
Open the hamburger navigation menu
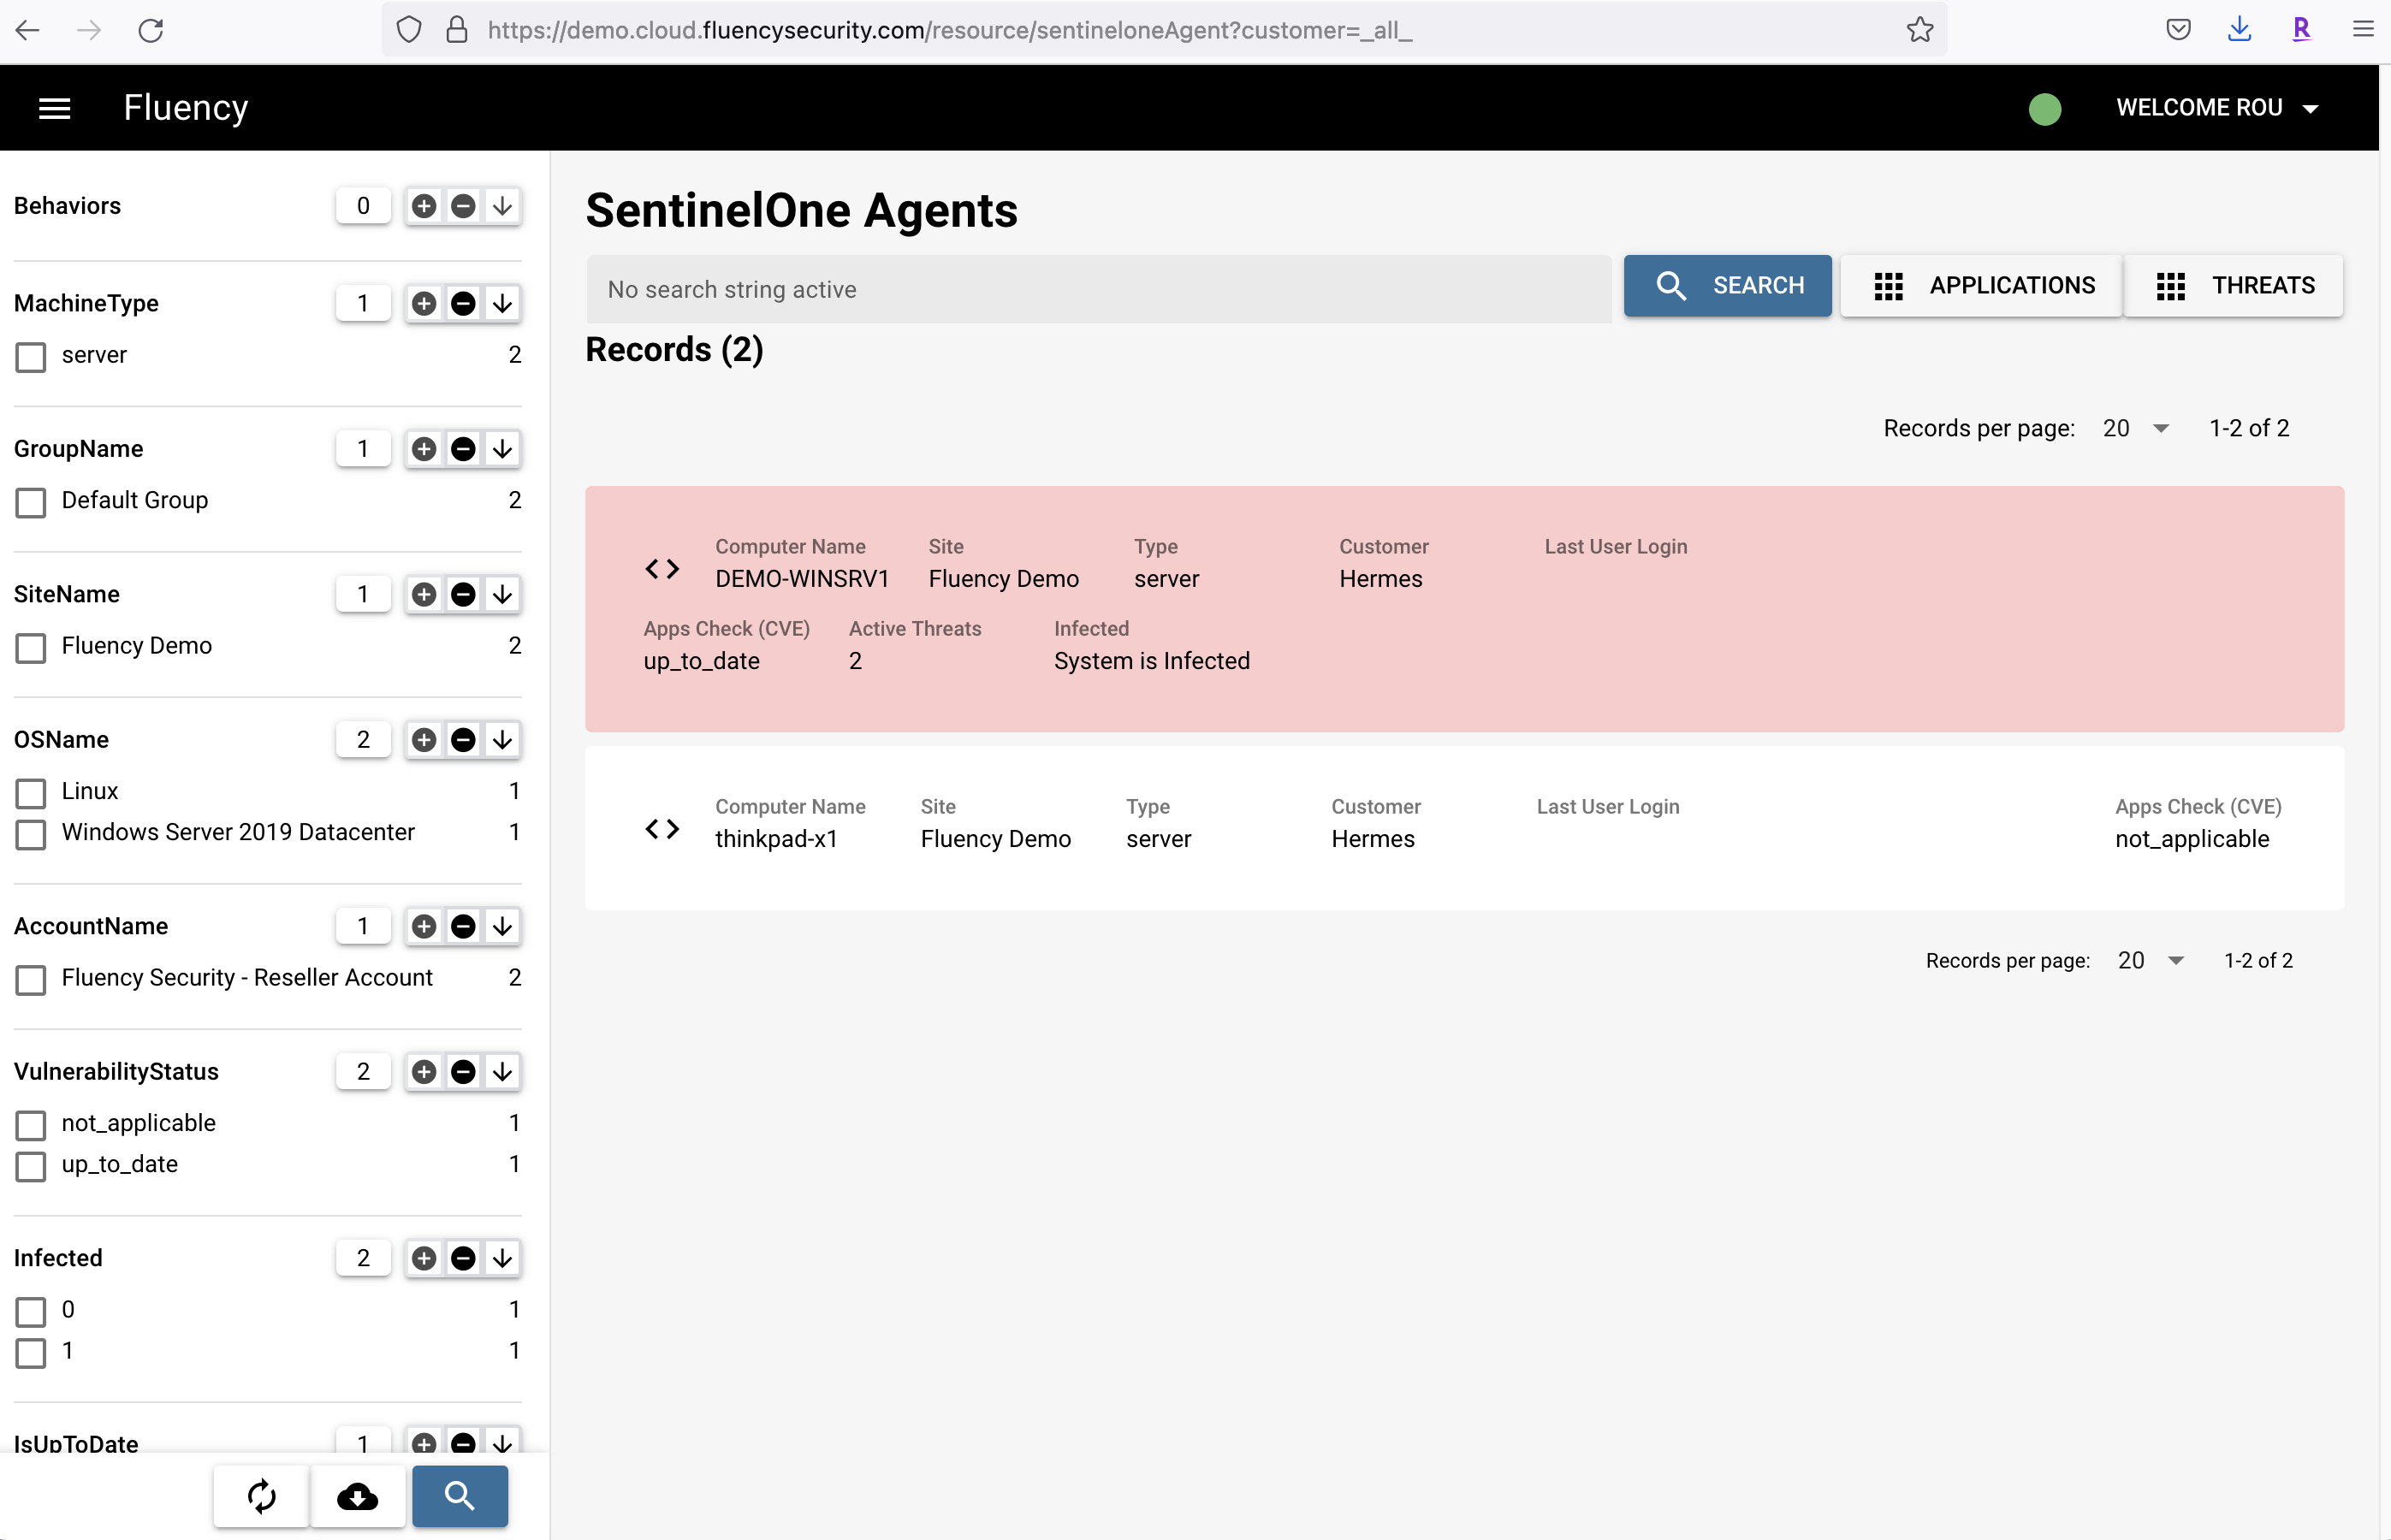tap(54, 108)
